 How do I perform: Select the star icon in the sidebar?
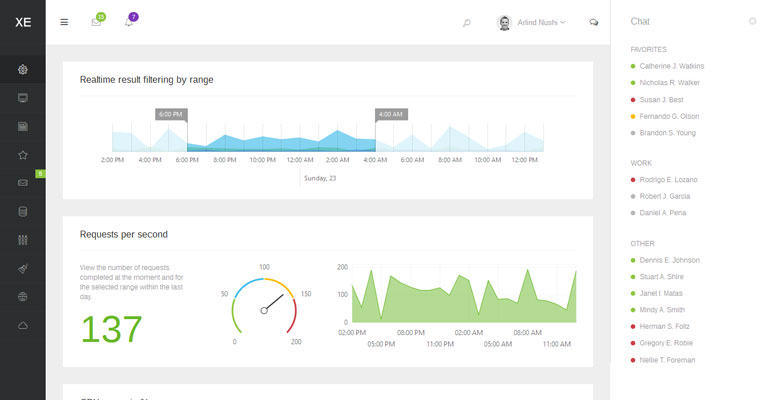coord(23,155)
